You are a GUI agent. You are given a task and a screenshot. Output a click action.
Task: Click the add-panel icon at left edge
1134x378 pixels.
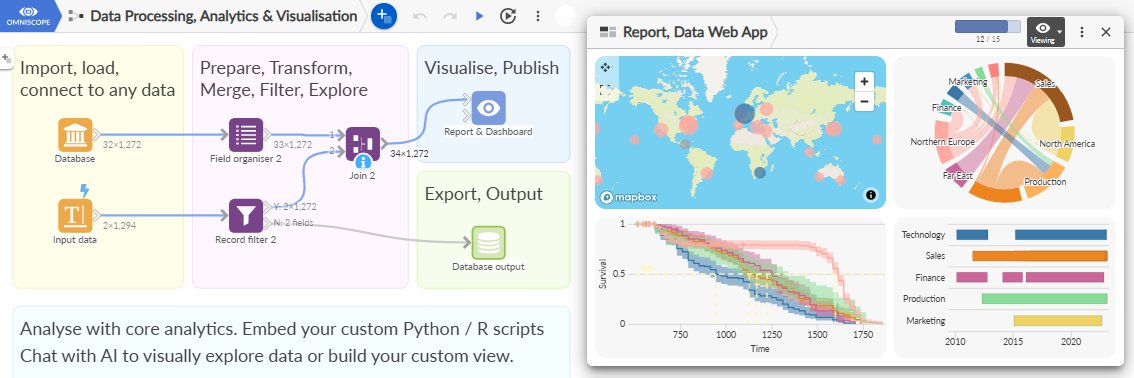[x=6, y=58]
